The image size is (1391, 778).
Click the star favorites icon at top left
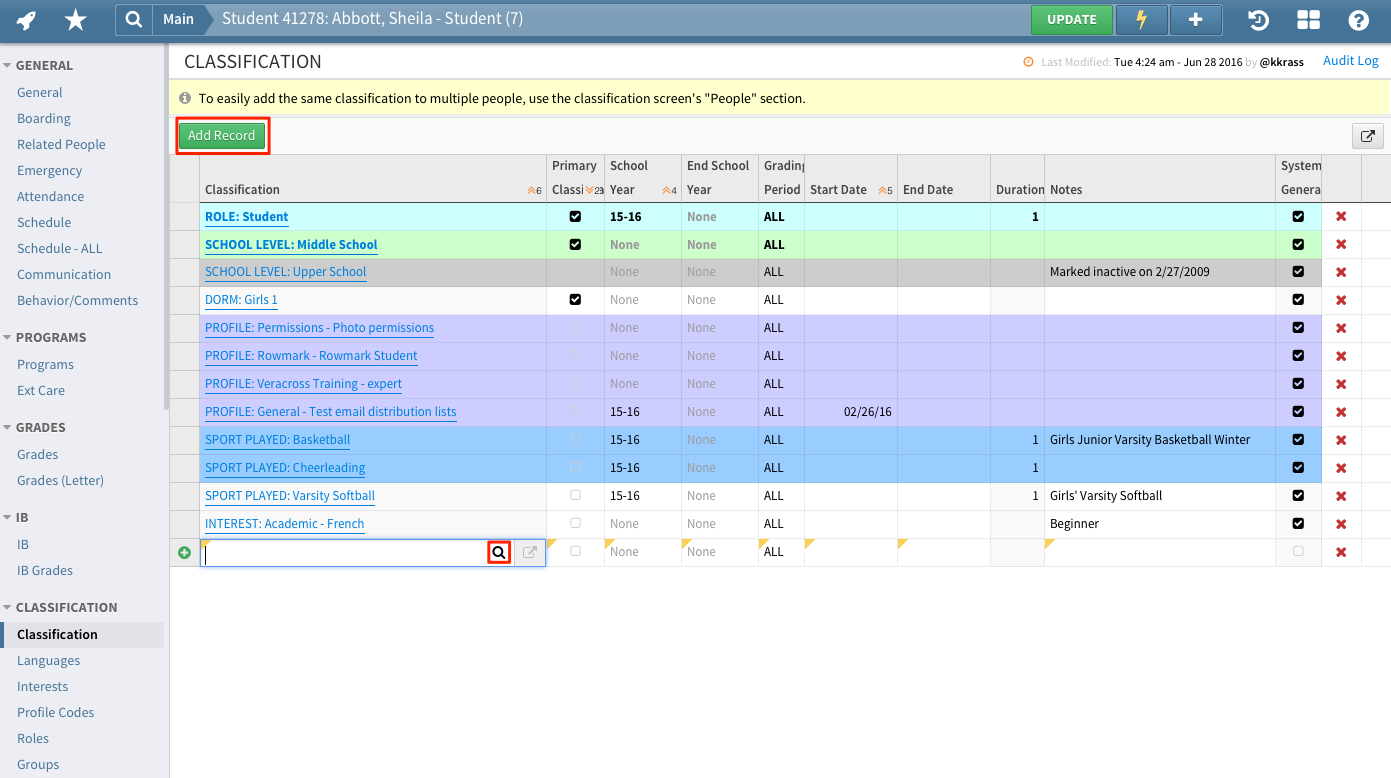click(75, 19)
